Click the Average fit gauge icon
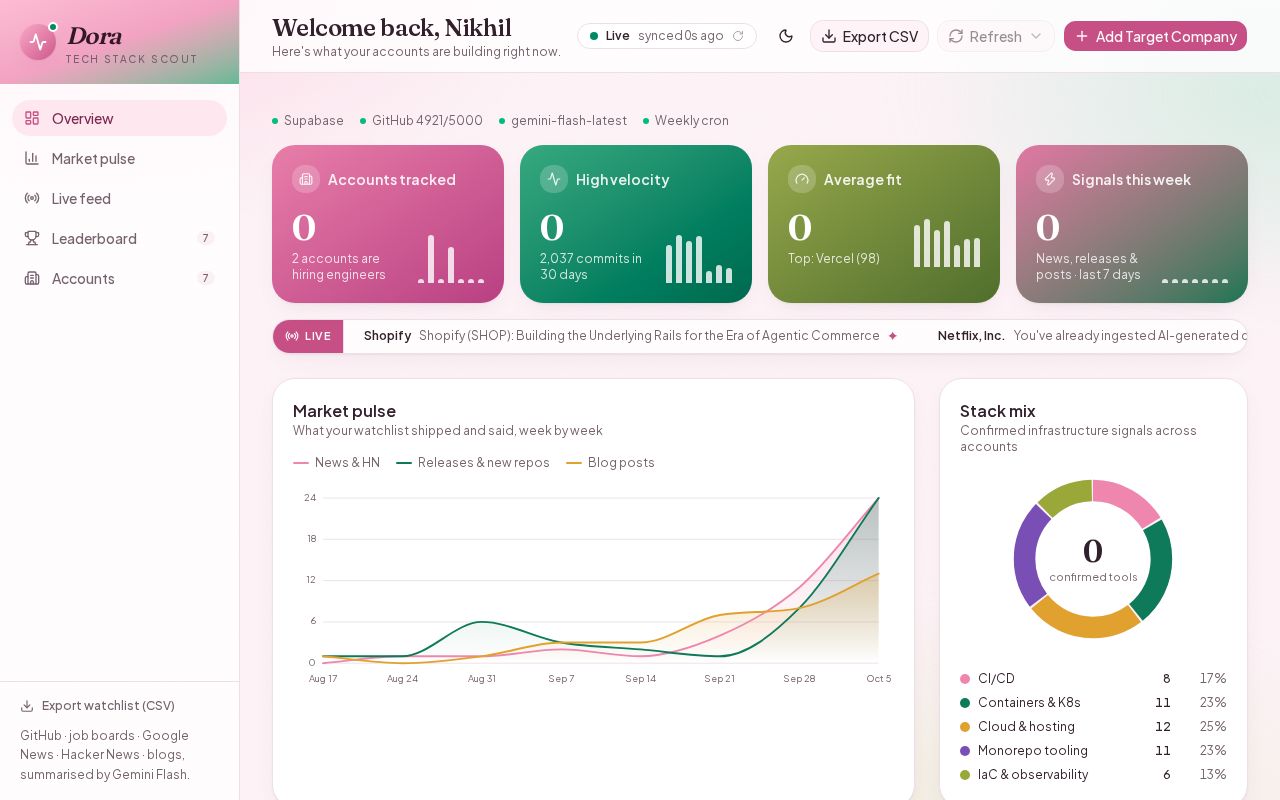Screen dimensions: 1280x800 (x=802, y=179)
